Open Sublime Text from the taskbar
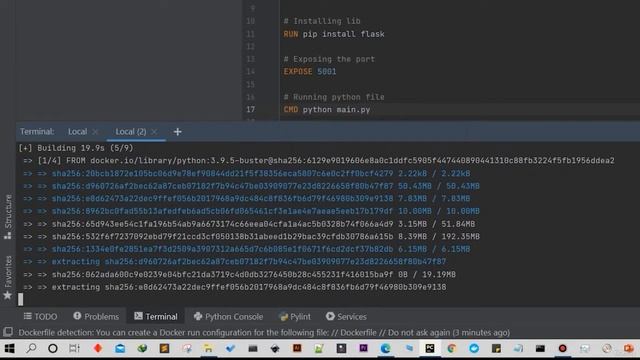Screen dimensions: 640x360 pos(164,349)
